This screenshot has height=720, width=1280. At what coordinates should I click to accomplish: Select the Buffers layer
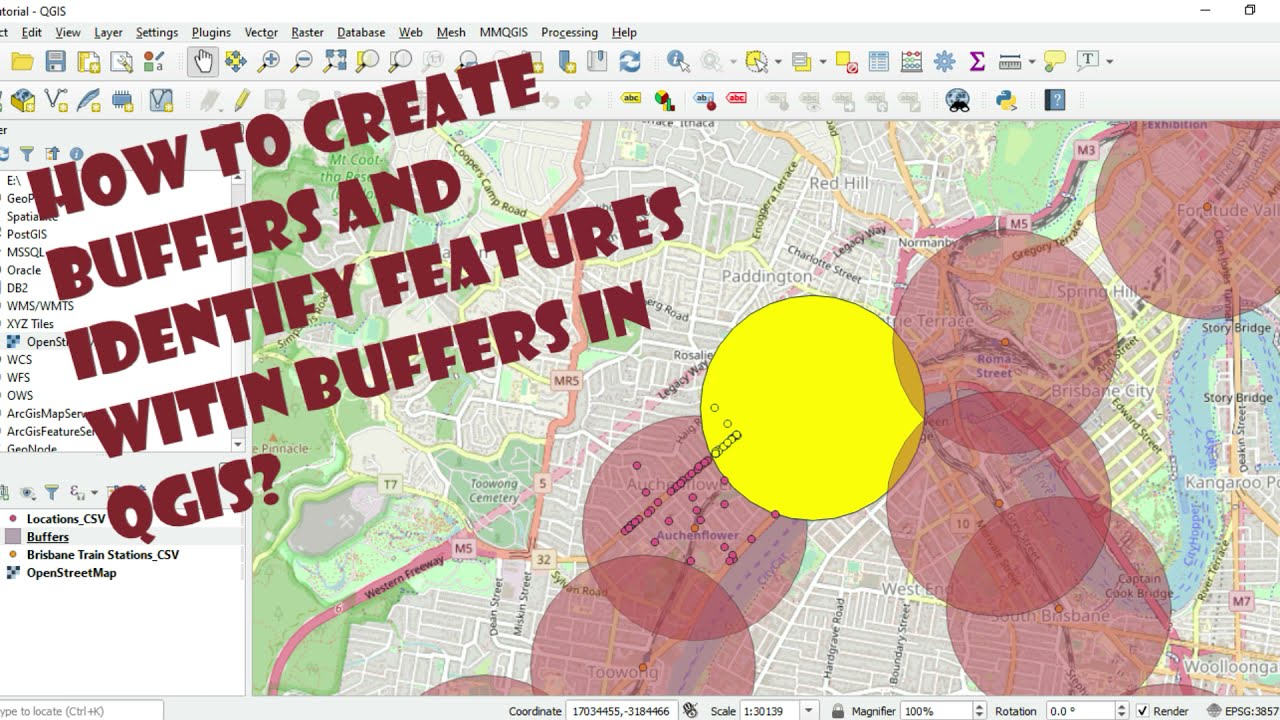click(48, 537)
